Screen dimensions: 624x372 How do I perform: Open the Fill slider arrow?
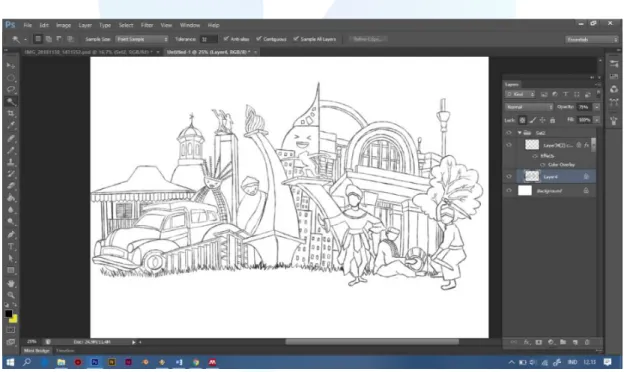click(x=597, y=120)
